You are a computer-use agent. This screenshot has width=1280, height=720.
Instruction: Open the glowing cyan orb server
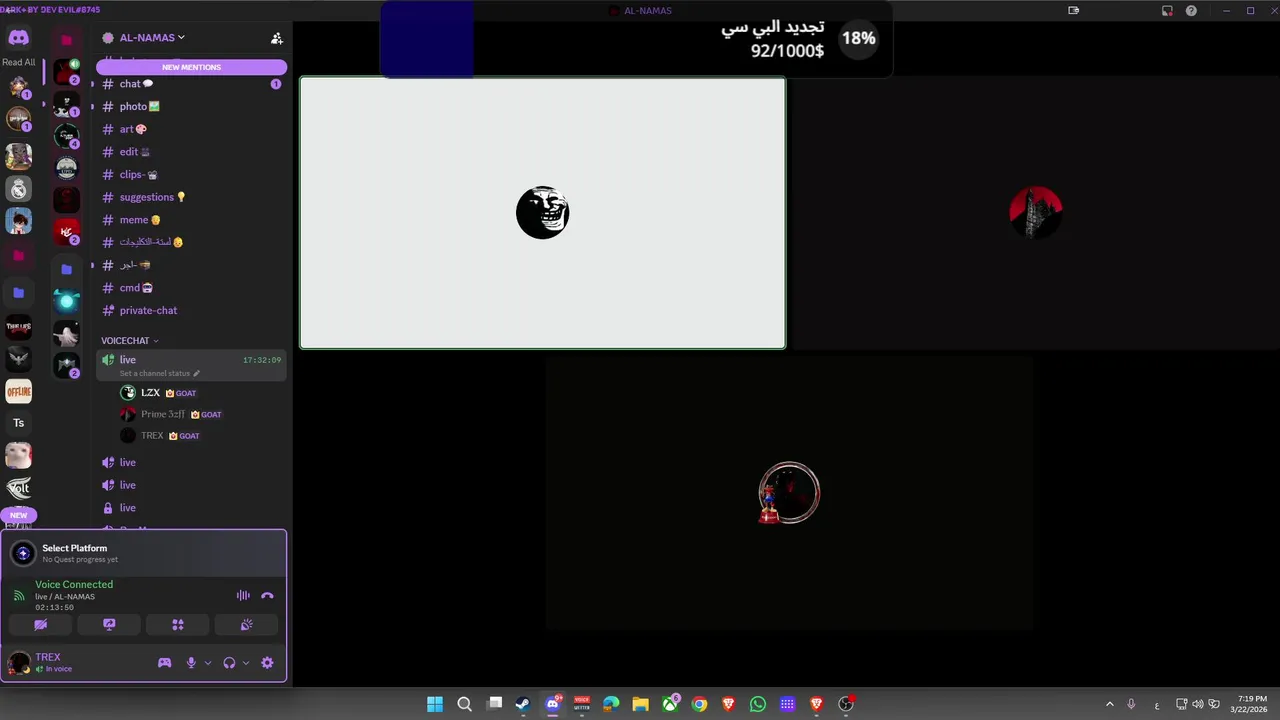click(x=66, y=300)
